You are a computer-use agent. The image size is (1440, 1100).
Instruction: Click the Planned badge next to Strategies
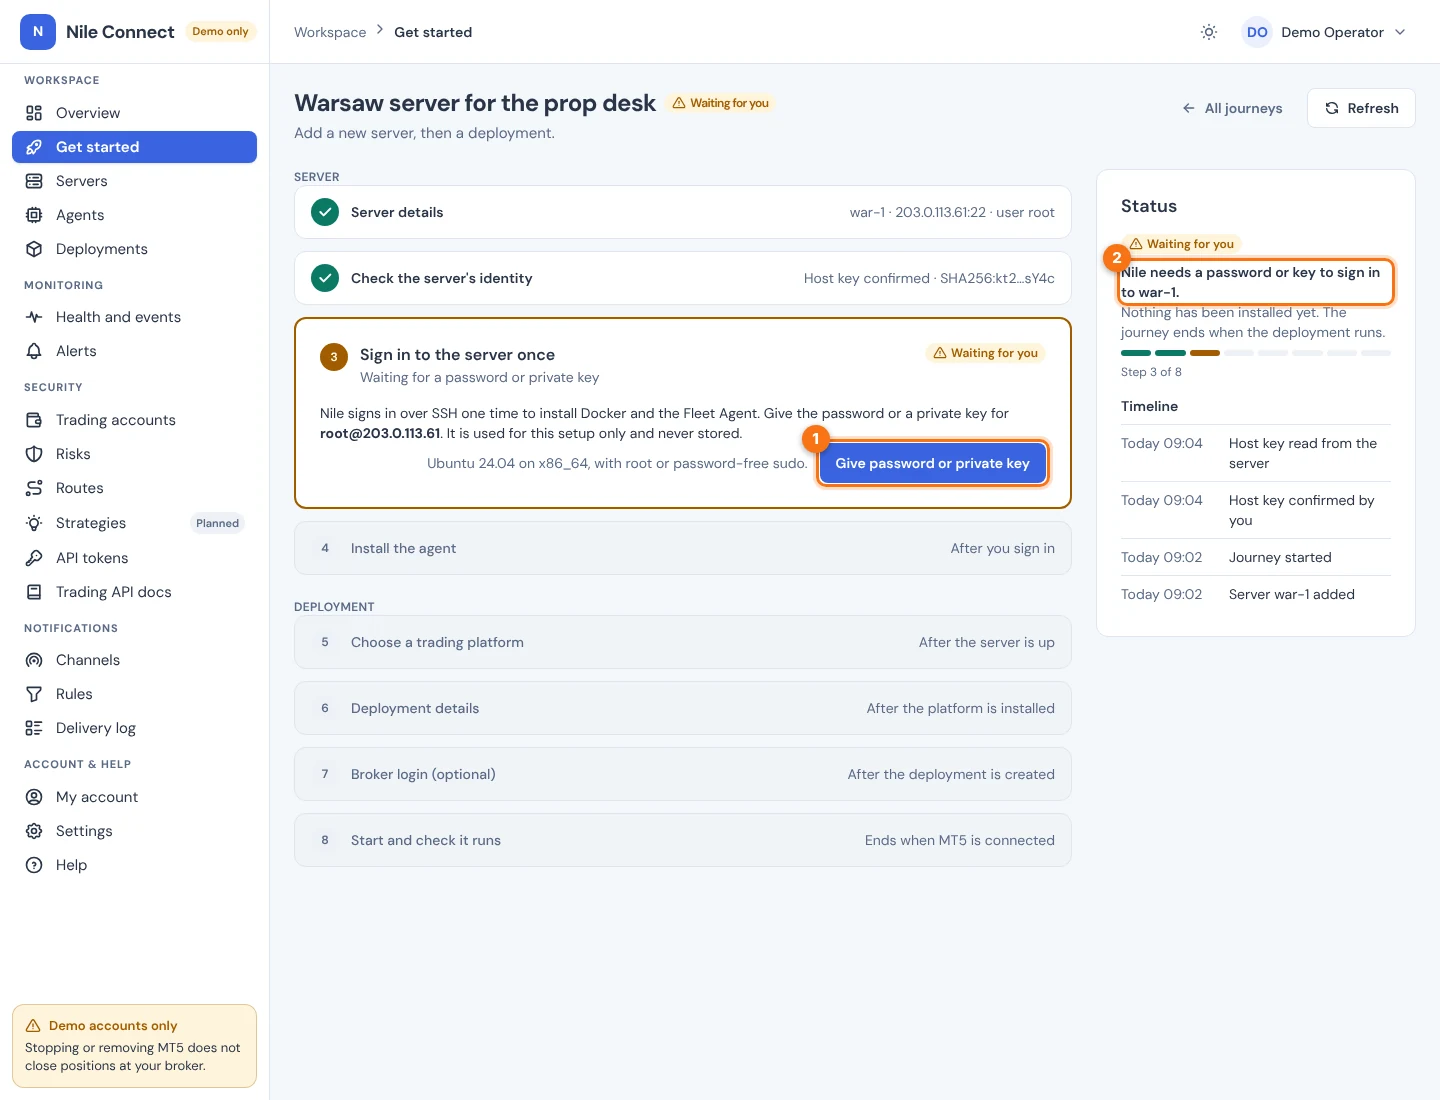(x=217, y=523)
